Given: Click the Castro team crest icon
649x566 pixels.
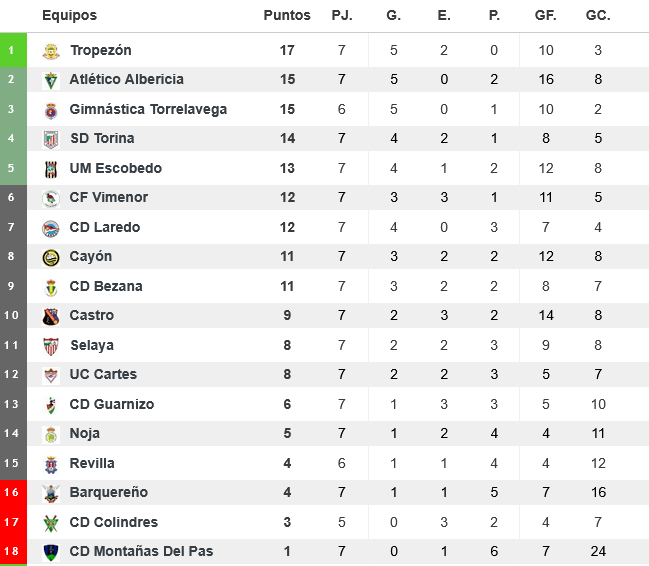Looking at the screenshot, I should click(x=51, y=316).
